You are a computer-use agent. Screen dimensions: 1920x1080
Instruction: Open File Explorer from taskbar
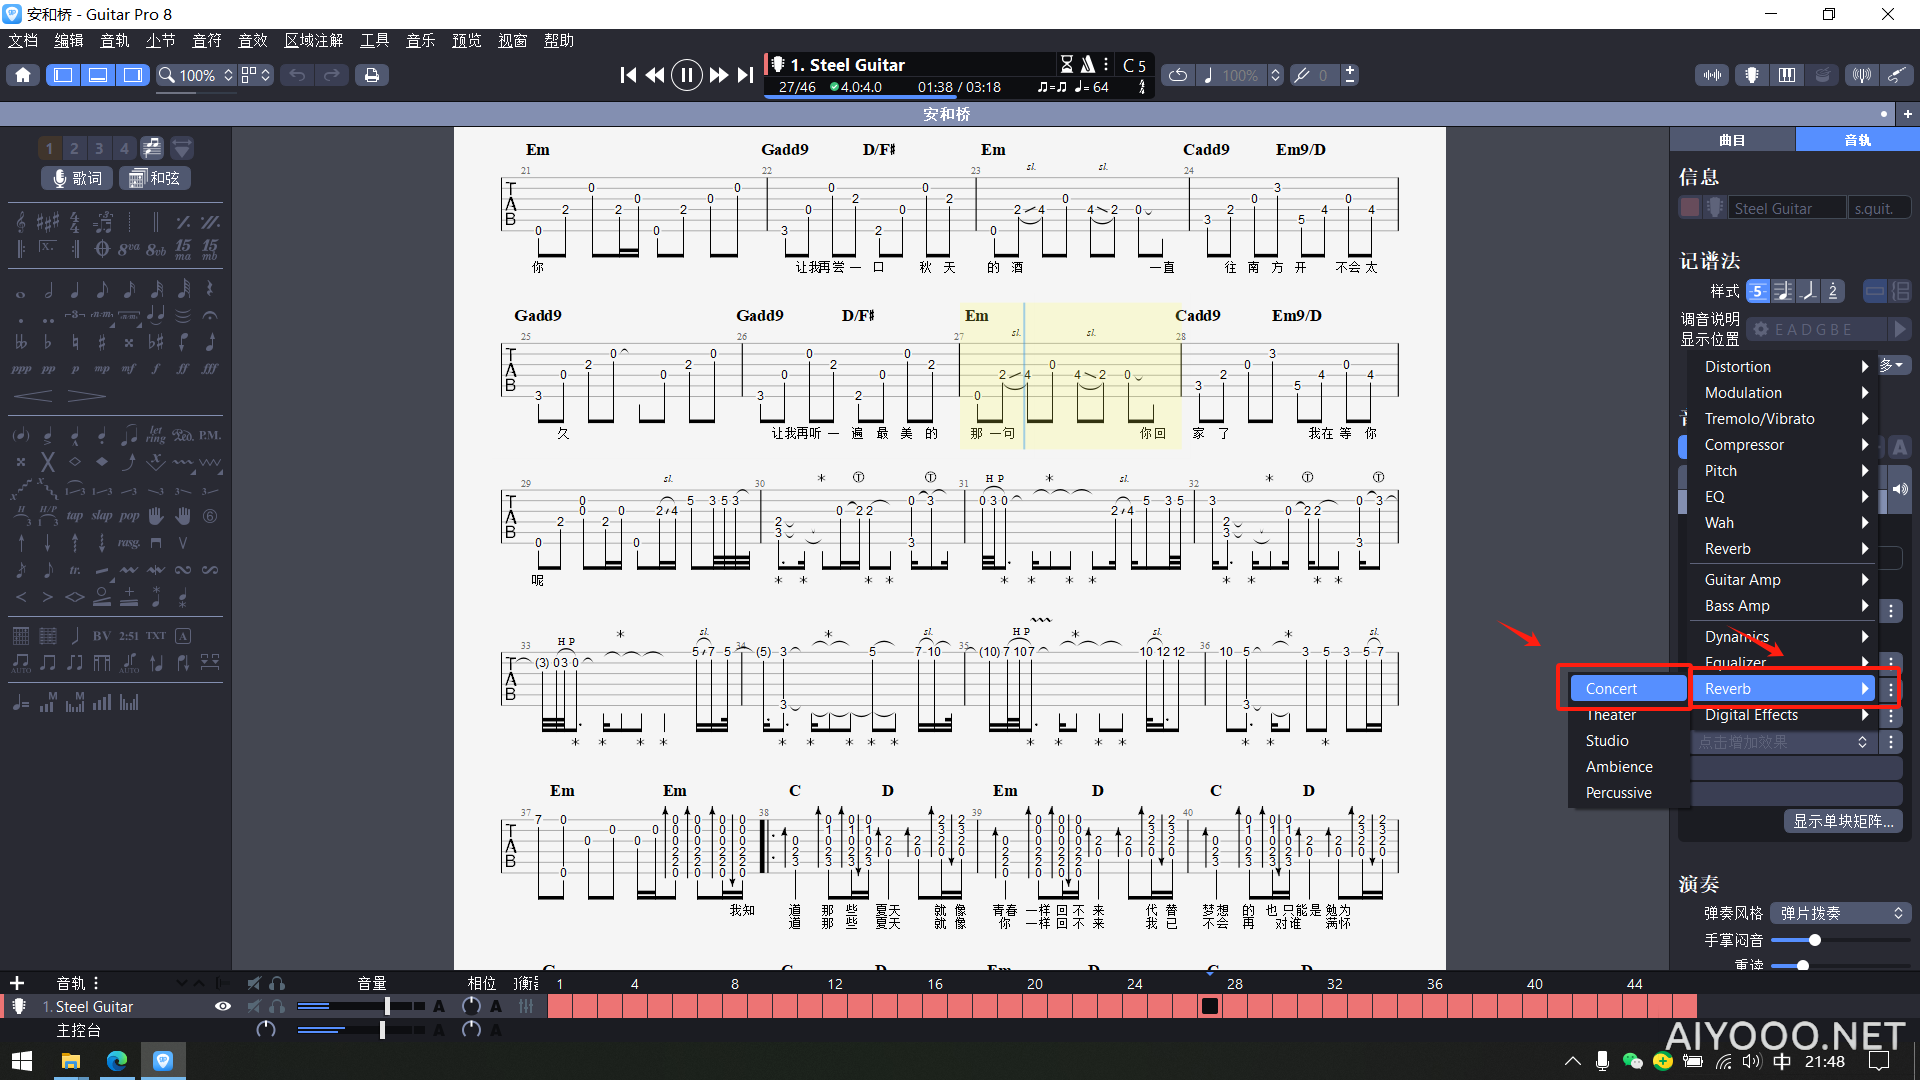70,1061
